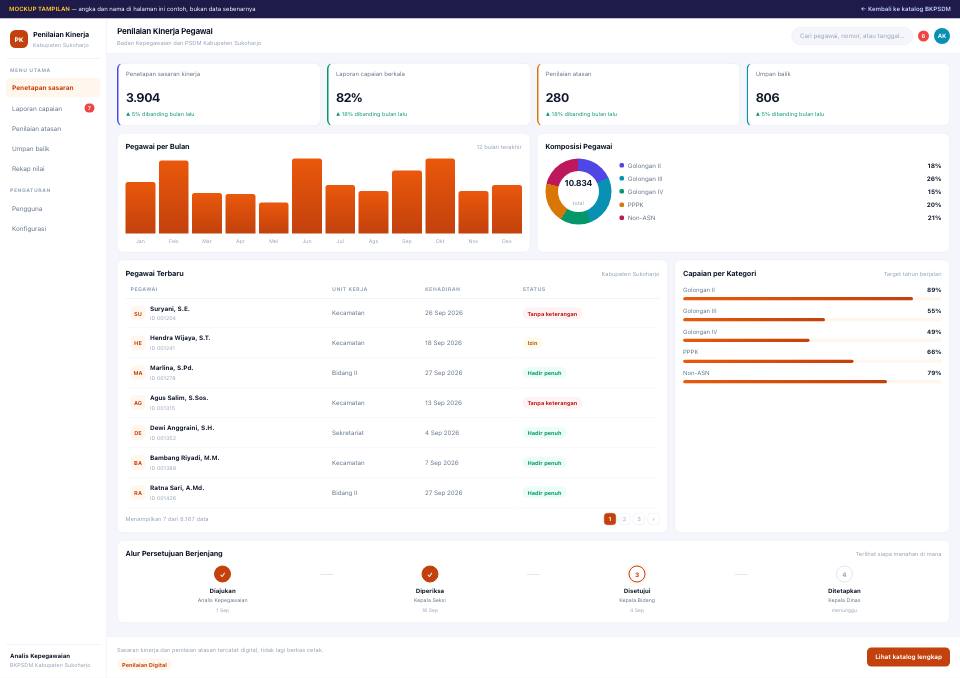The image size is (960, 678).
Task: Open Laporan capaian menu item
Action: [x=53, y=108]
